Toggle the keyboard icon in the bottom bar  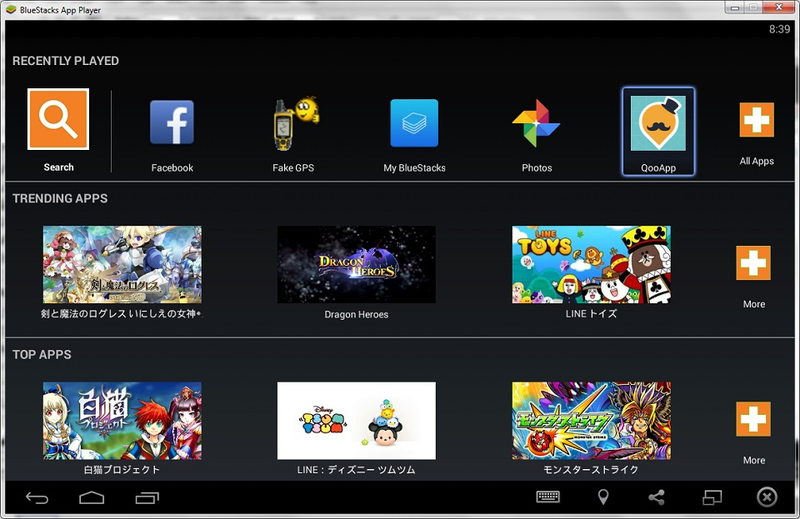click(548, 497)
